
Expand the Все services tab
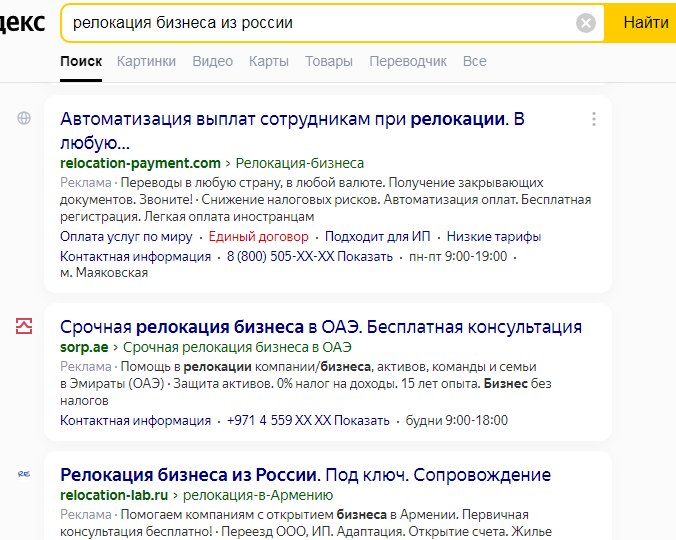pyautogui.click(x=475, y=61)
